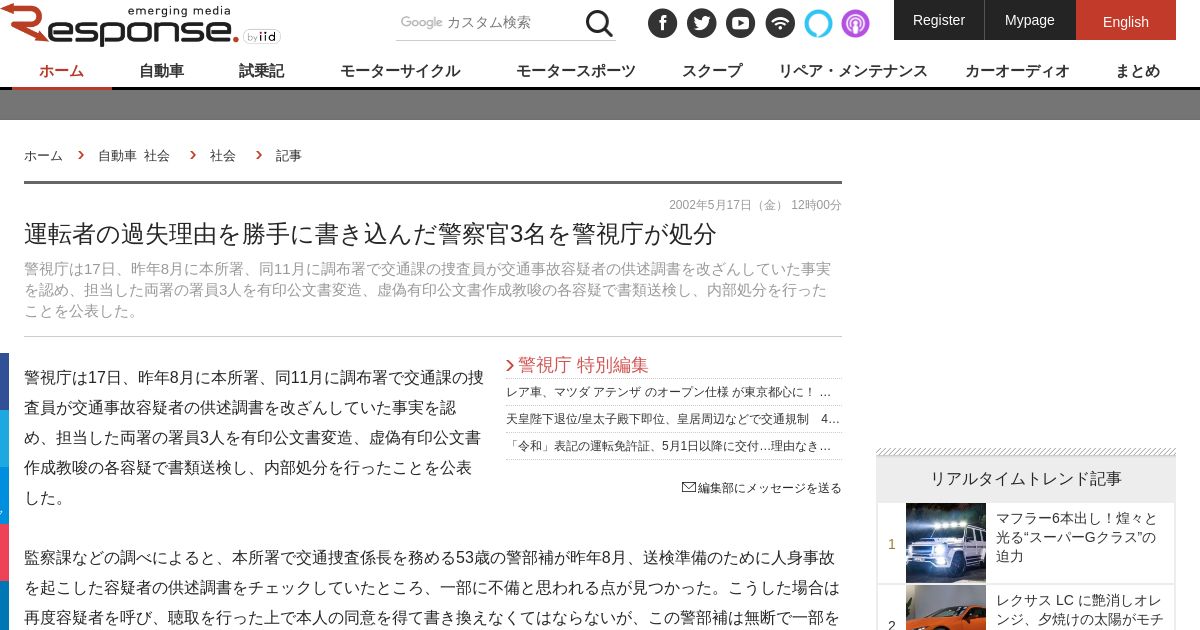This screenshot has width=1200, height=630.
Task: Click the envelope message icon
Action: (x=688, y=487)
